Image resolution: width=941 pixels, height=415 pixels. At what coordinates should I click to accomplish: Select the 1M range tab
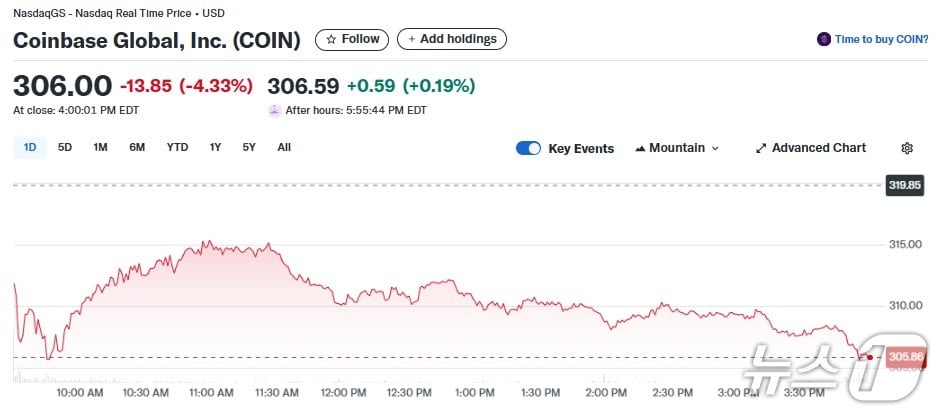[x=100, y=147]
